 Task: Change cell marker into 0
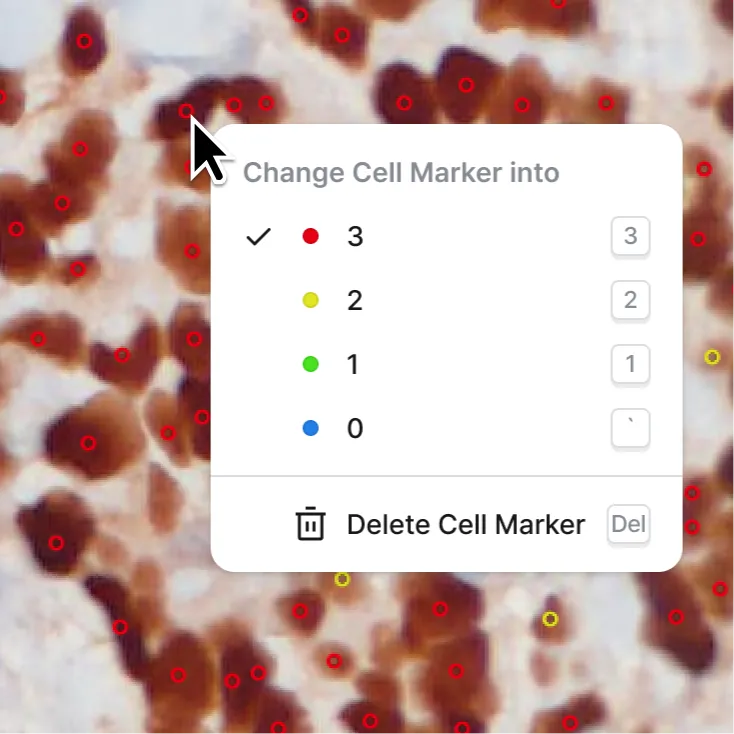pos(447,428)
